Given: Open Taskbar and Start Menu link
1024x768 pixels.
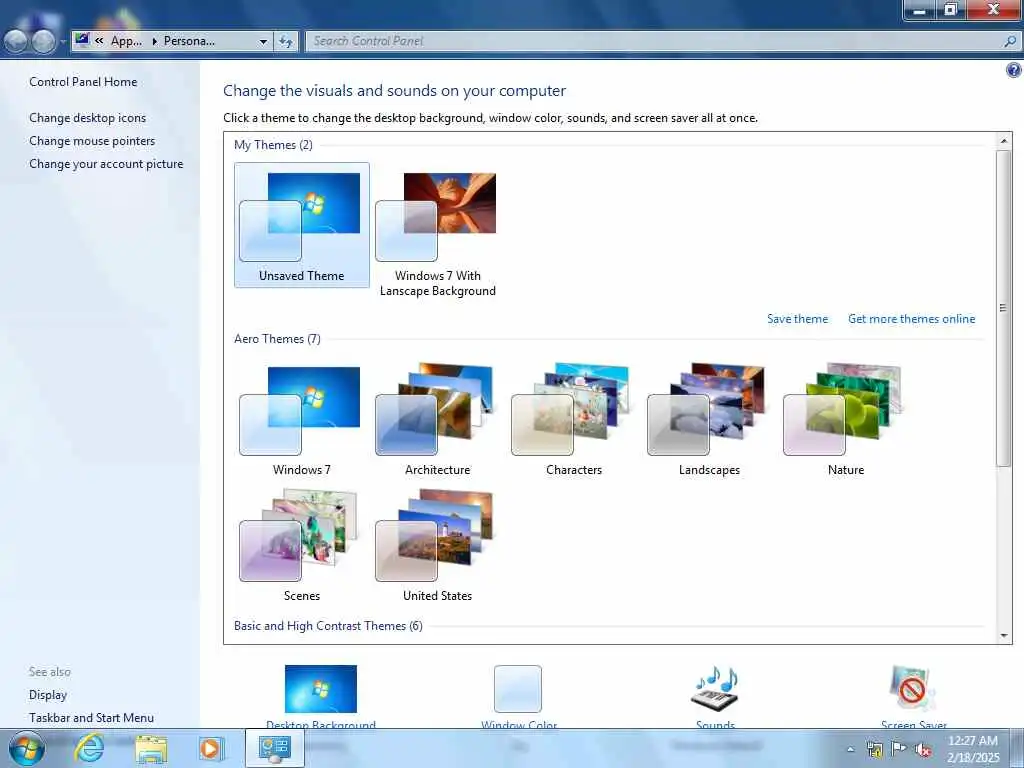Looking at the screenshot, I should 91,718.
